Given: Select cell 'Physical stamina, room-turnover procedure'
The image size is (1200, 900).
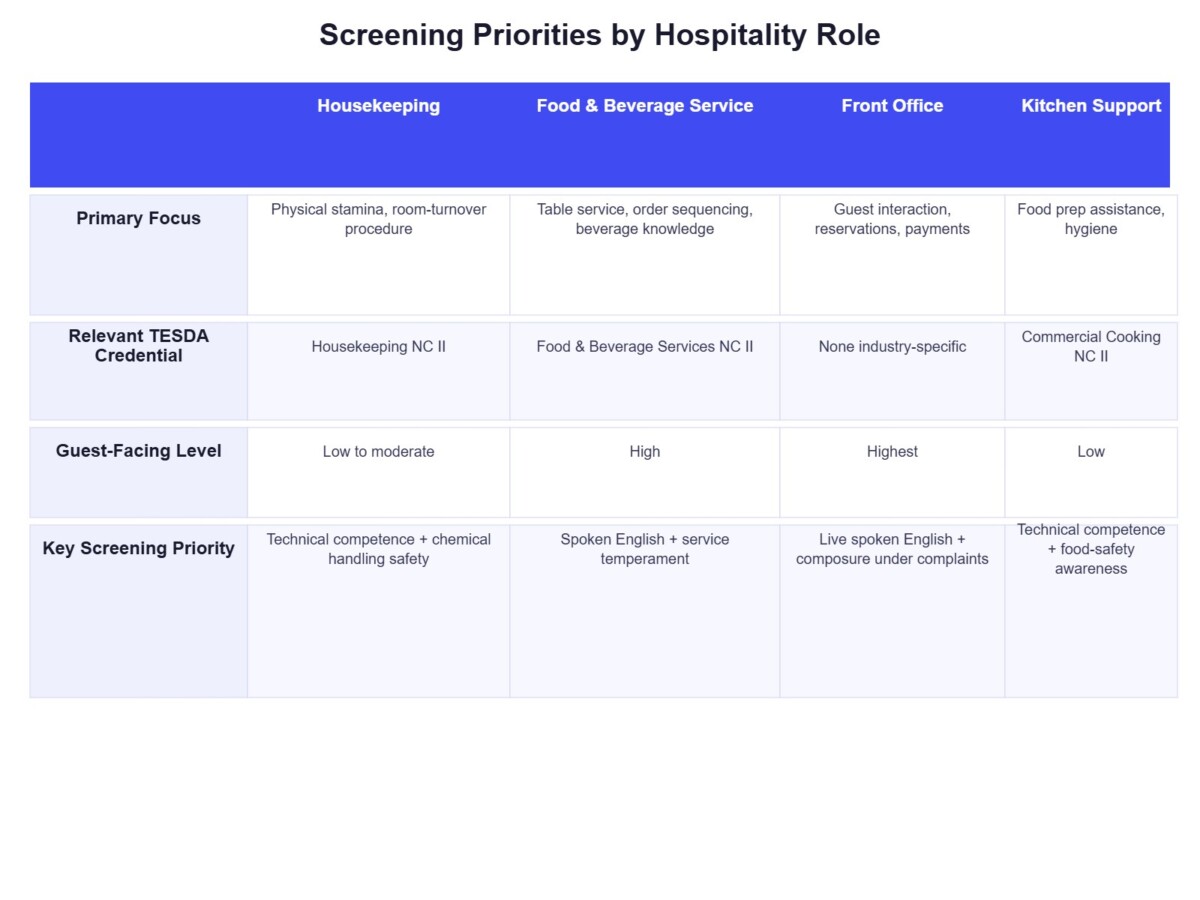Looking at the screenshot, I should point(379,255).
